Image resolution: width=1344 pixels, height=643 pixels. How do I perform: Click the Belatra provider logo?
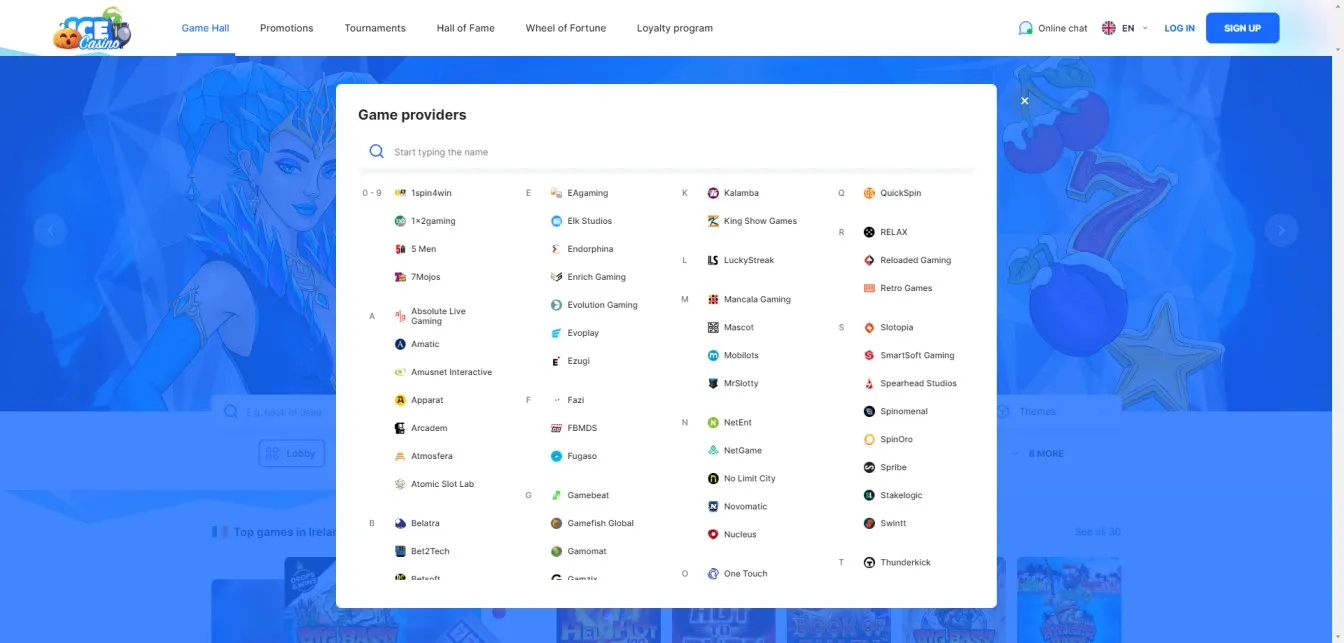pyautogui.click(x=400, y=523)
